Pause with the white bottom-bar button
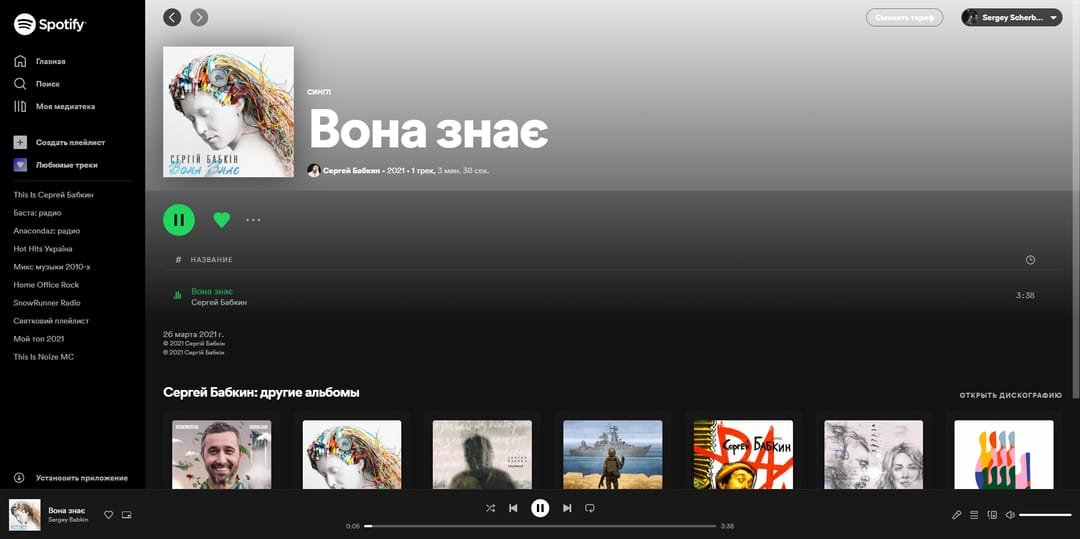Image resolution: width=1080 pixels, height=539 pixels. coord(540,508)
